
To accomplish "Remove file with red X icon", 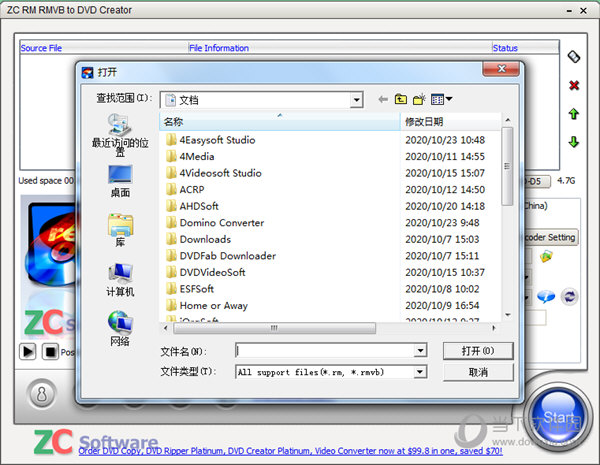I will coord(574,85).
